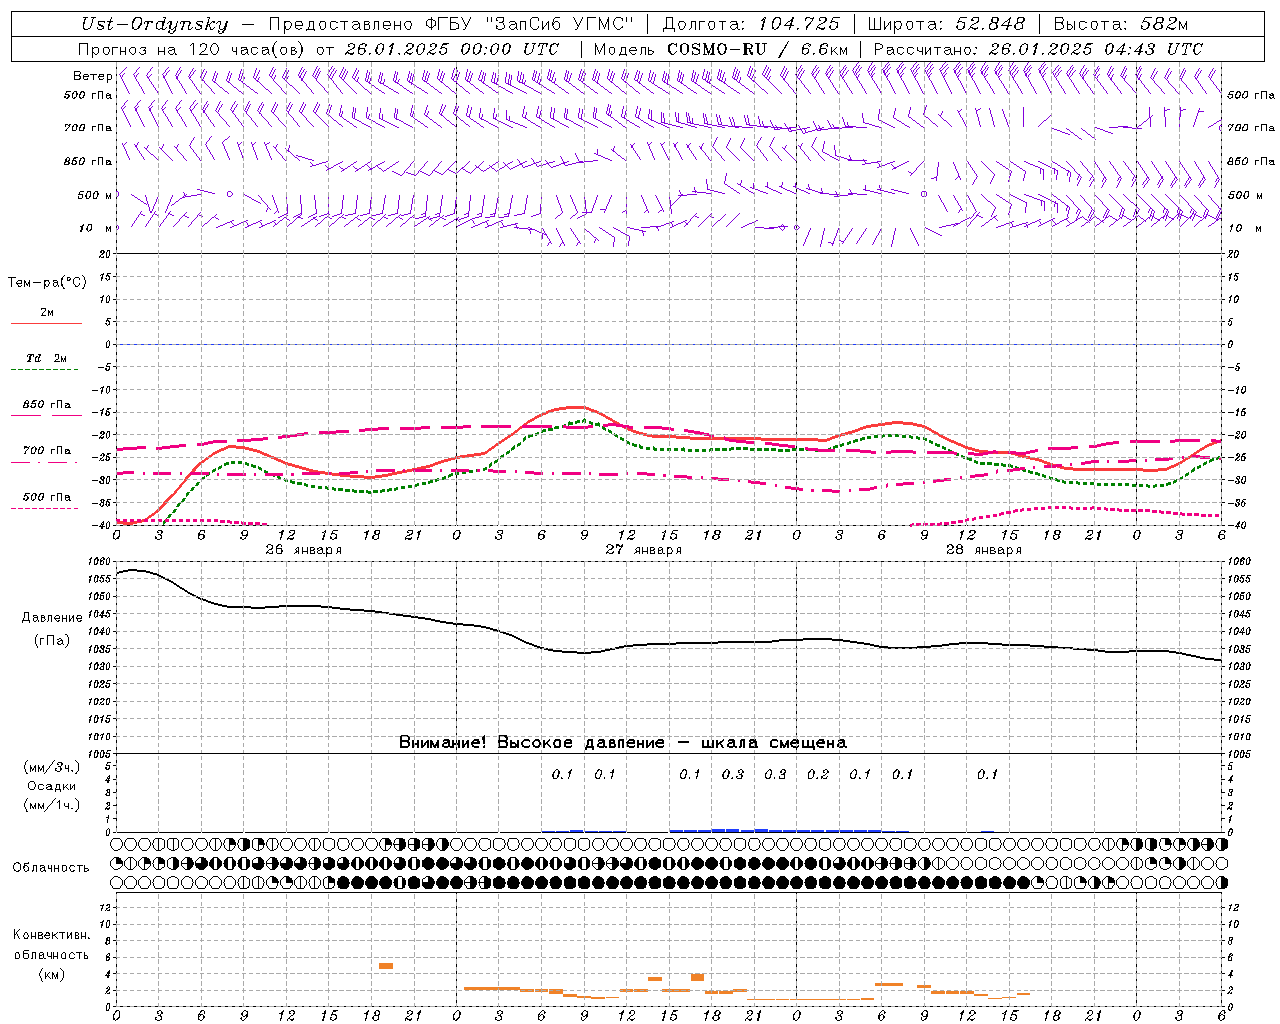Viewport: 1280px width, 1024px height.
Task: Click the "28 января" date label
Action: pos(984,550)
